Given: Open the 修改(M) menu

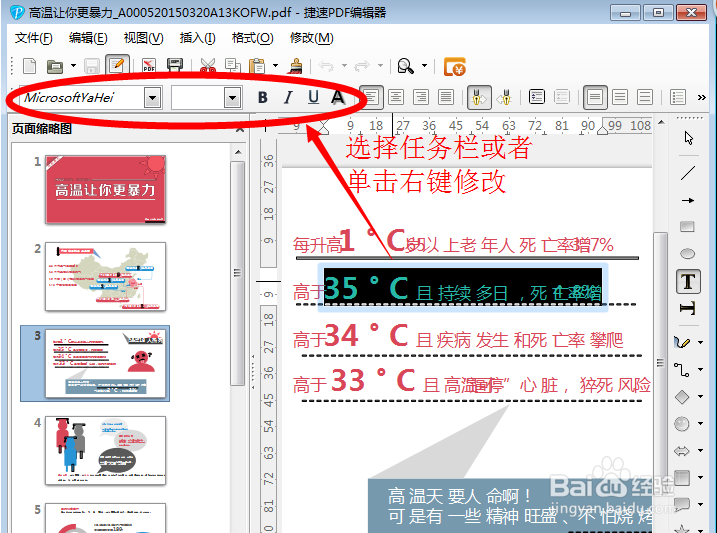Looking at the screenshot, I should point(311,37).
